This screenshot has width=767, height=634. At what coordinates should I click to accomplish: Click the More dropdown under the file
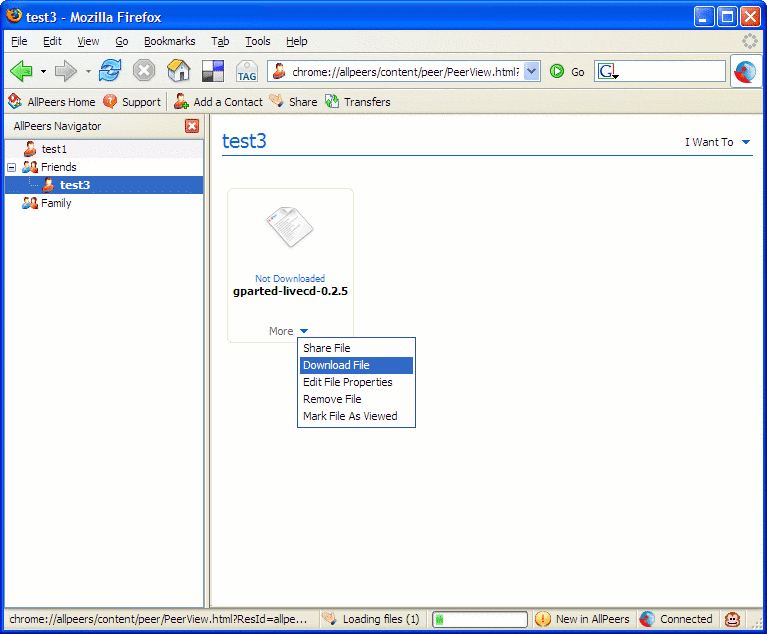click(289, 331)
